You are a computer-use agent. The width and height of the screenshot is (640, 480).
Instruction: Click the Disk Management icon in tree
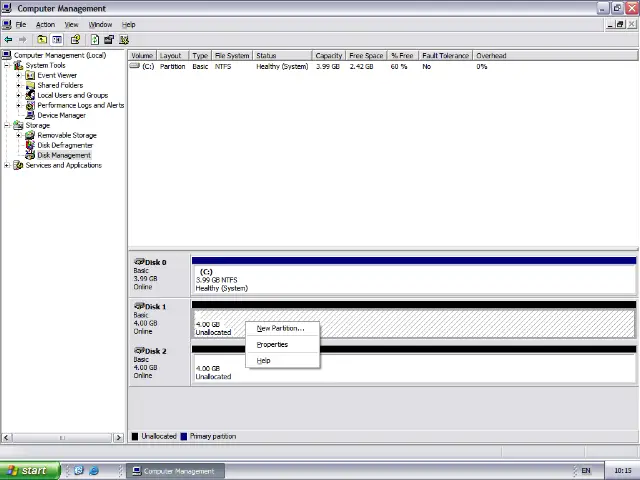(30, 155)
